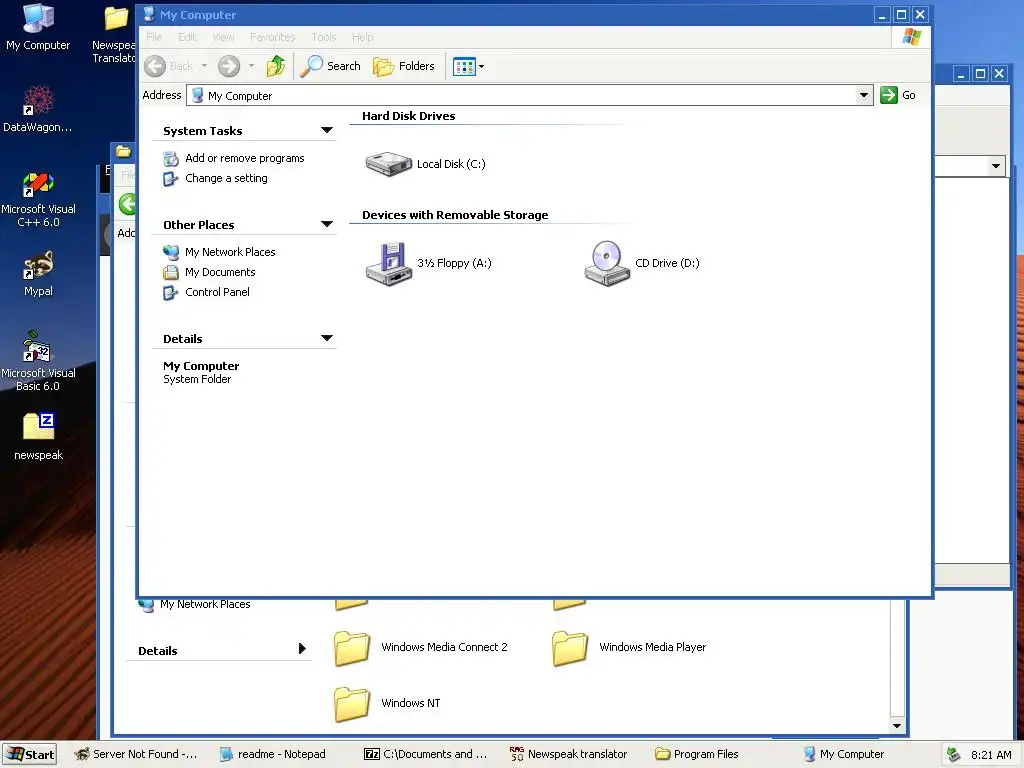
Task: Select the CD Drive (D:) icon
Action: [x=607, y=263]
